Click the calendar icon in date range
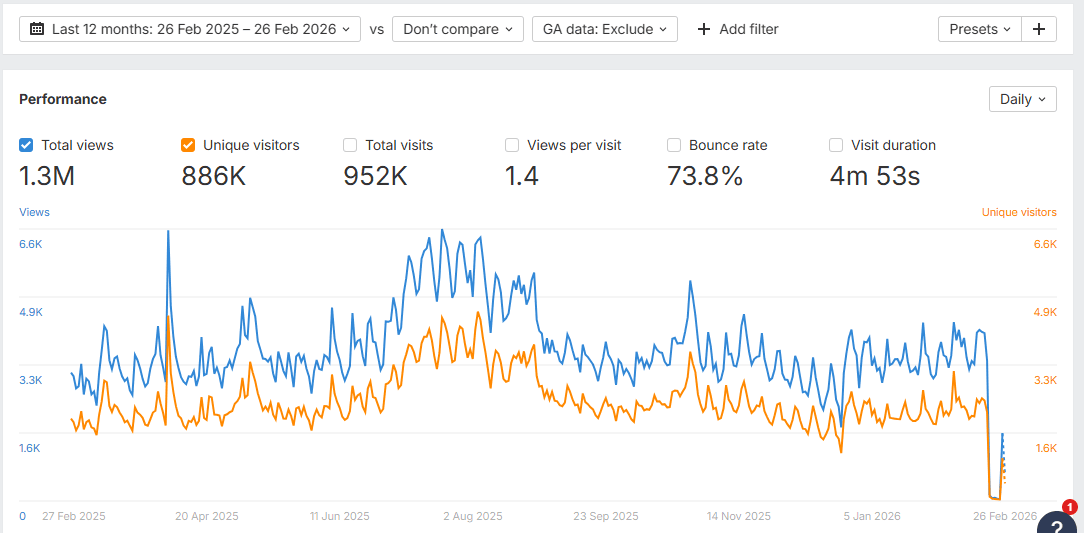This screenshot has height=533, width=1084. coord(37,29)
